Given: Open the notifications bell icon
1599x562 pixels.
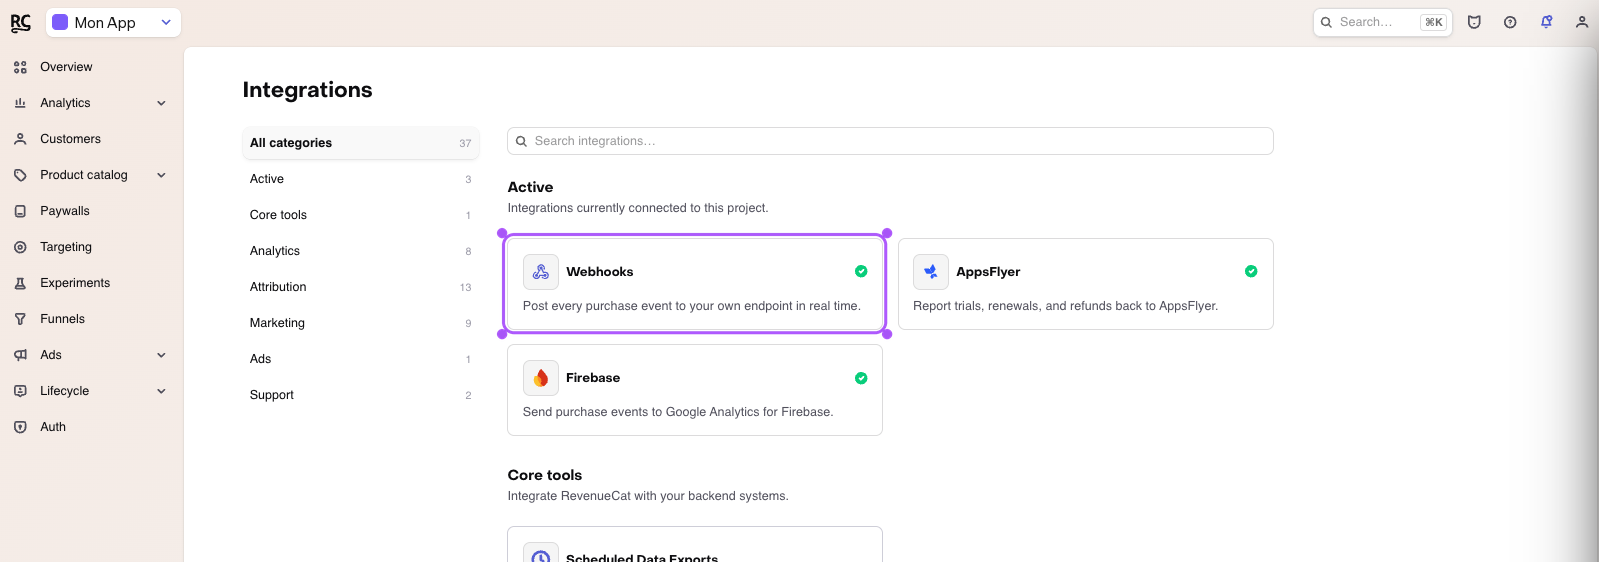Looking at the screenshot, I should click(x=1546, y=22).
